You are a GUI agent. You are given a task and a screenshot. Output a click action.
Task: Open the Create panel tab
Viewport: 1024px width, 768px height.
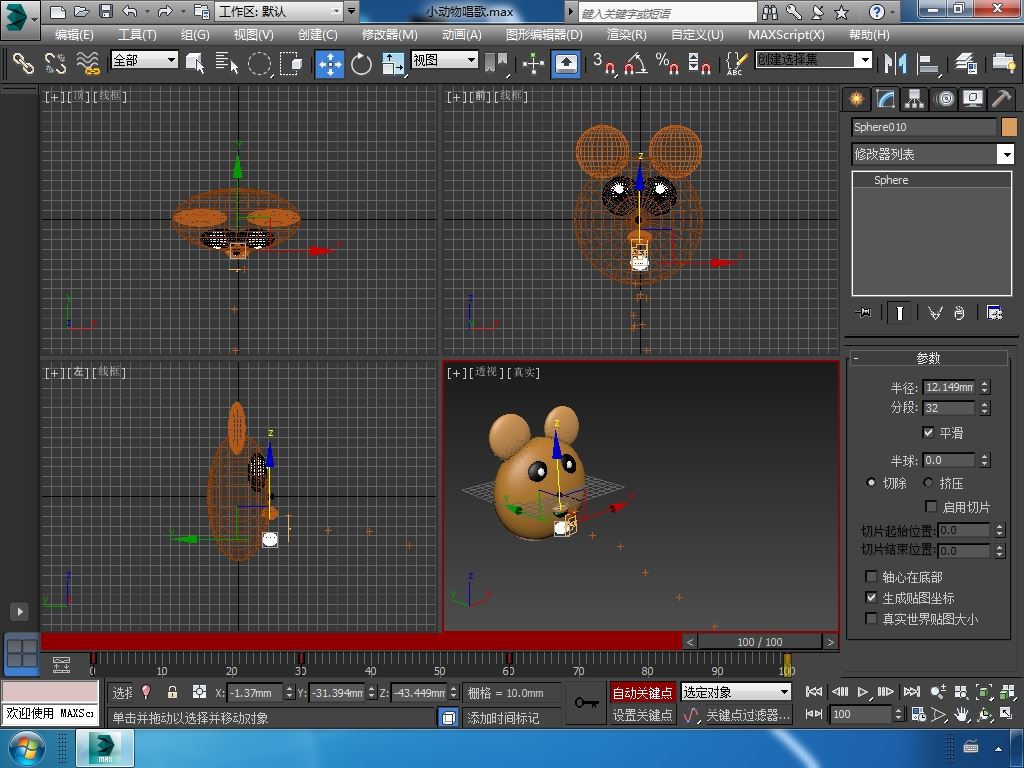point(856,98)
